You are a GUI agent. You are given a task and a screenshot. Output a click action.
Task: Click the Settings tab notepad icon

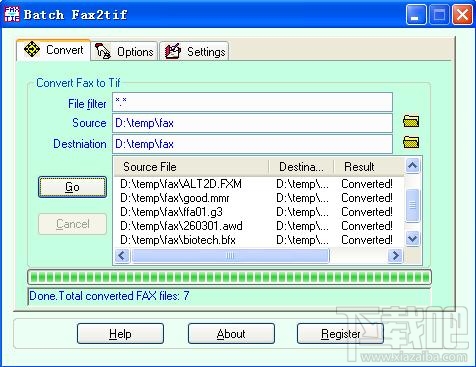(x=173, y=51)
